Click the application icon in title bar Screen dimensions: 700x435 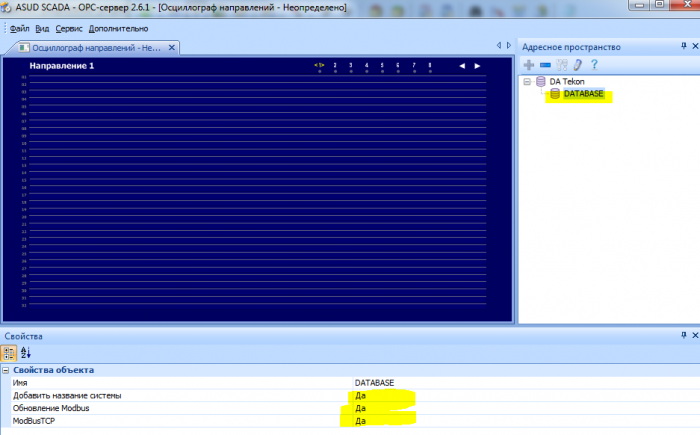[6, 8]
